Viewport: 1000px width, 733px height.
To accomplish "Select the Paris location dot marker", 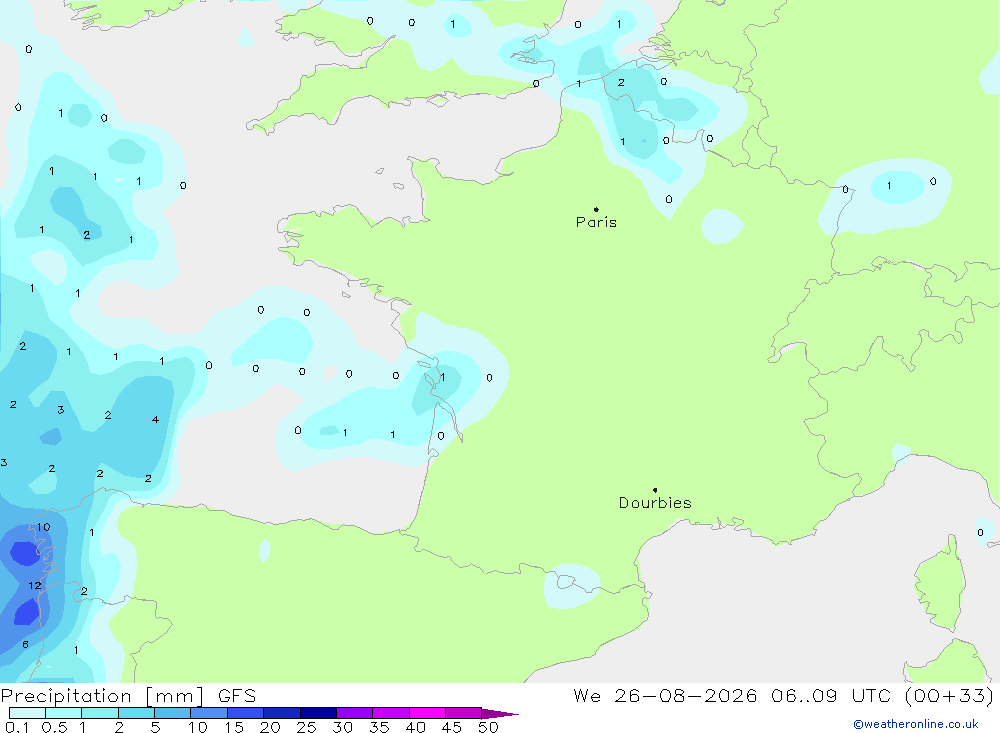I will click(x=596, y=209).
